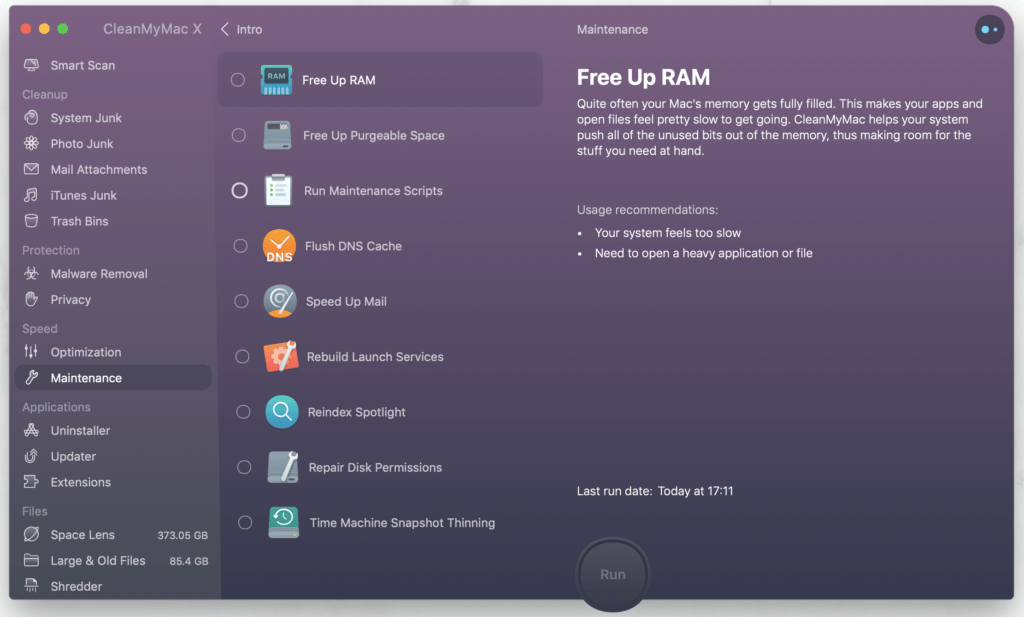This screenshot has width=1024, height=617.
Task: Click the Free Up RAM chip icon
Action: coord(276,80)
